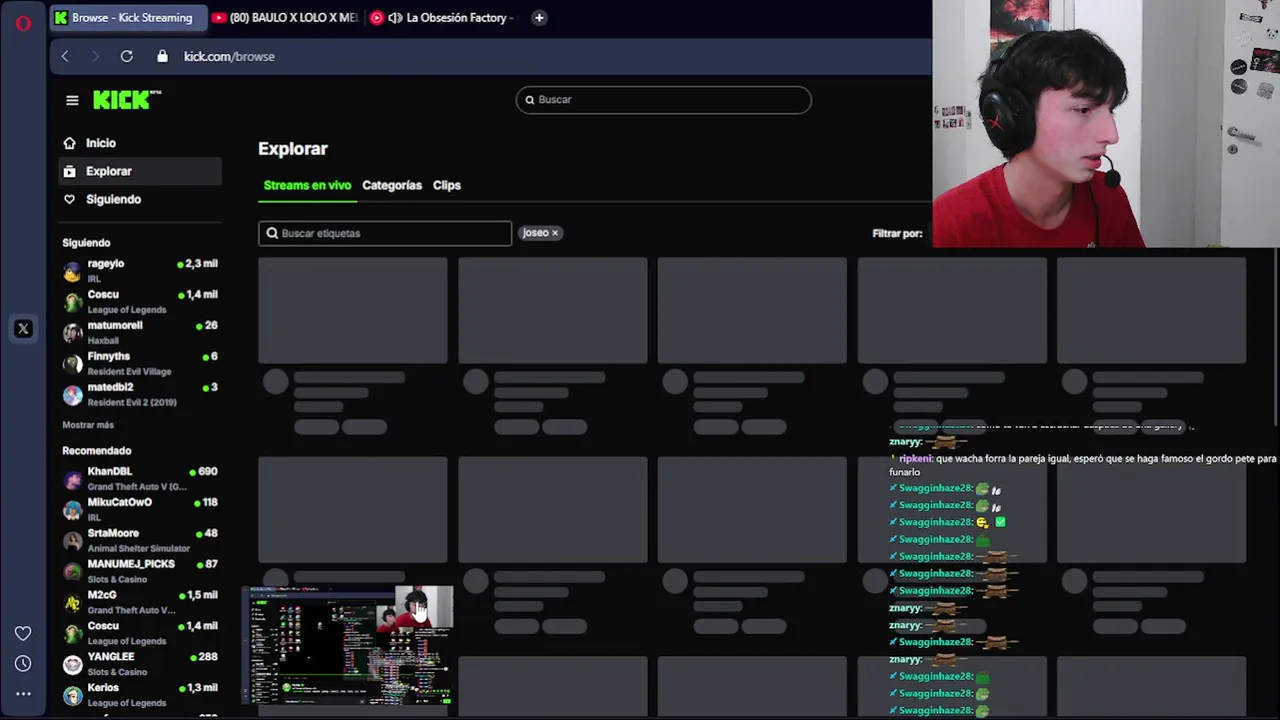This screenshot has width=1280, height=720.
Task: Click the 690 viewer count
Action: tap(208, 471)
